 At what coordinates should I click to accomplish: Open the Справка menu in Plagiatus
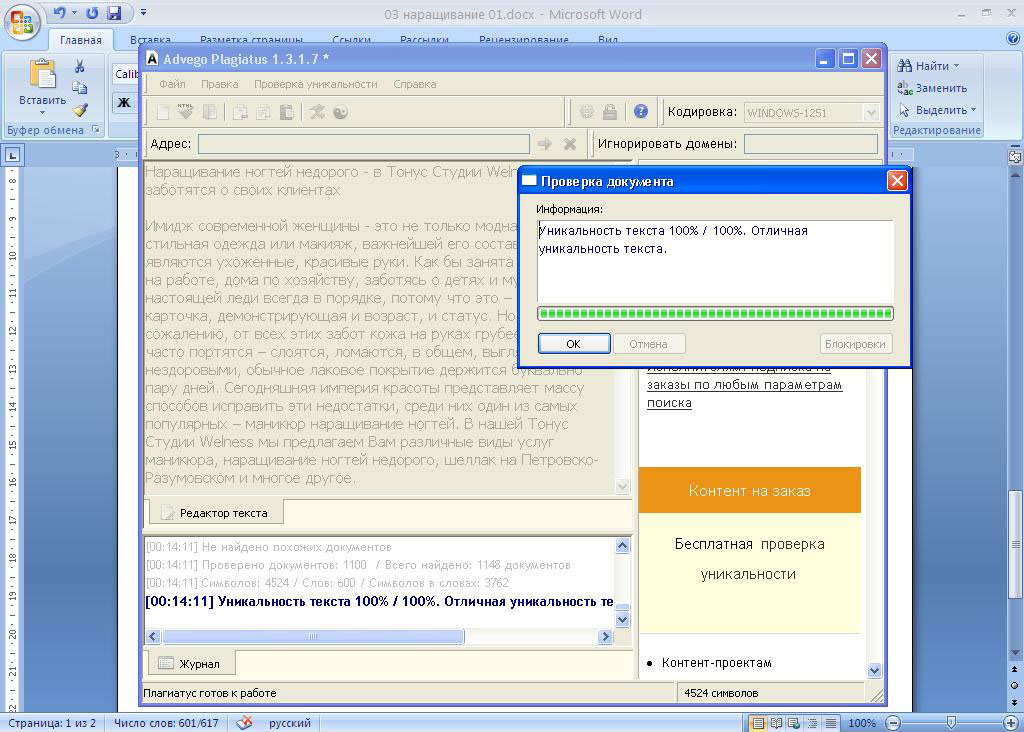tap(415, 84)
